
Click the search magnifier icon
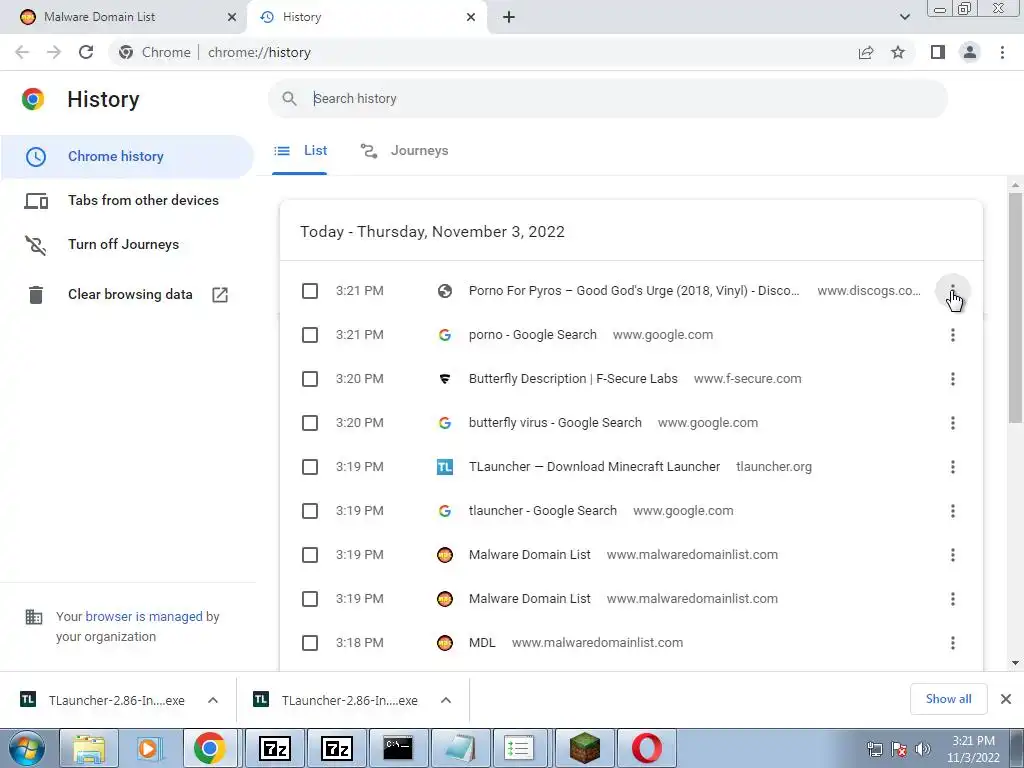pyautogui.click(x=289, y=99)
